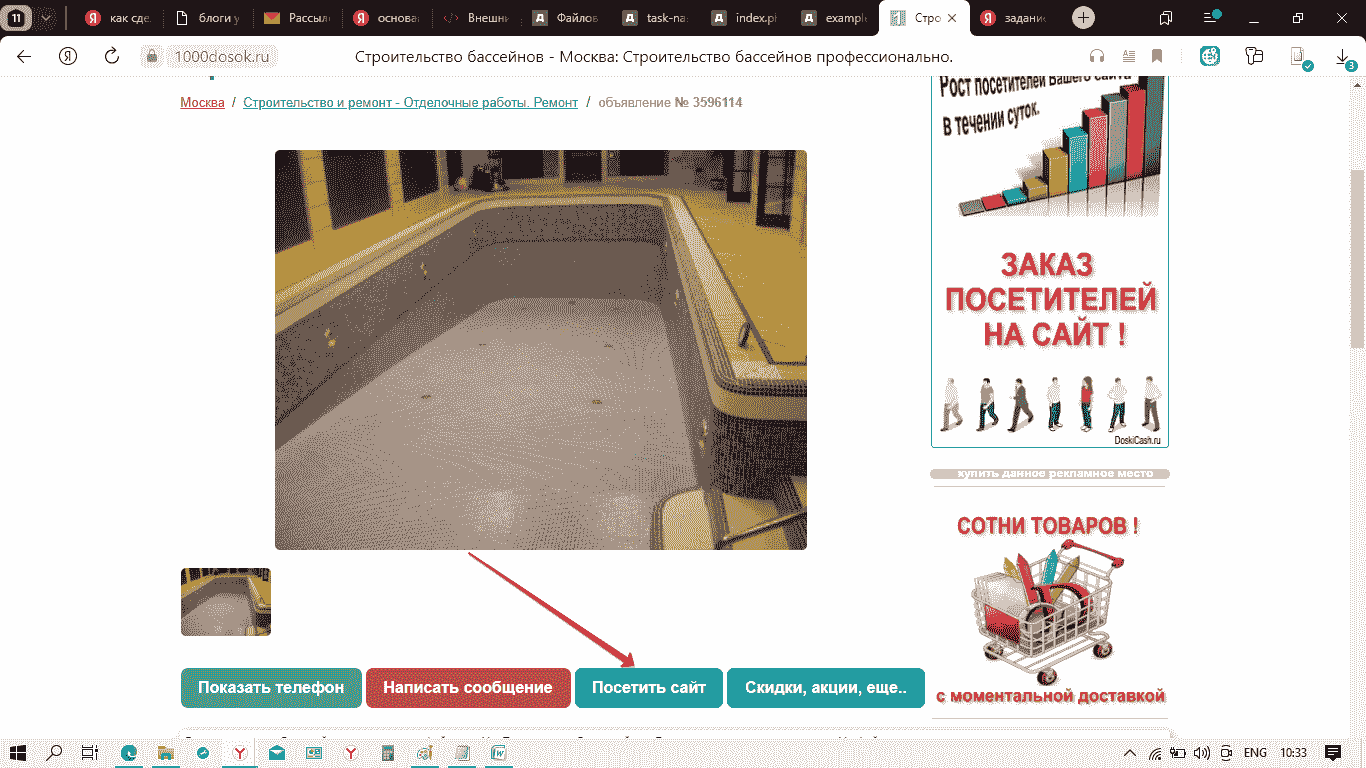Select the small pool photo thumbnail
Viewport: 1366px width, 768px height.
226,602
